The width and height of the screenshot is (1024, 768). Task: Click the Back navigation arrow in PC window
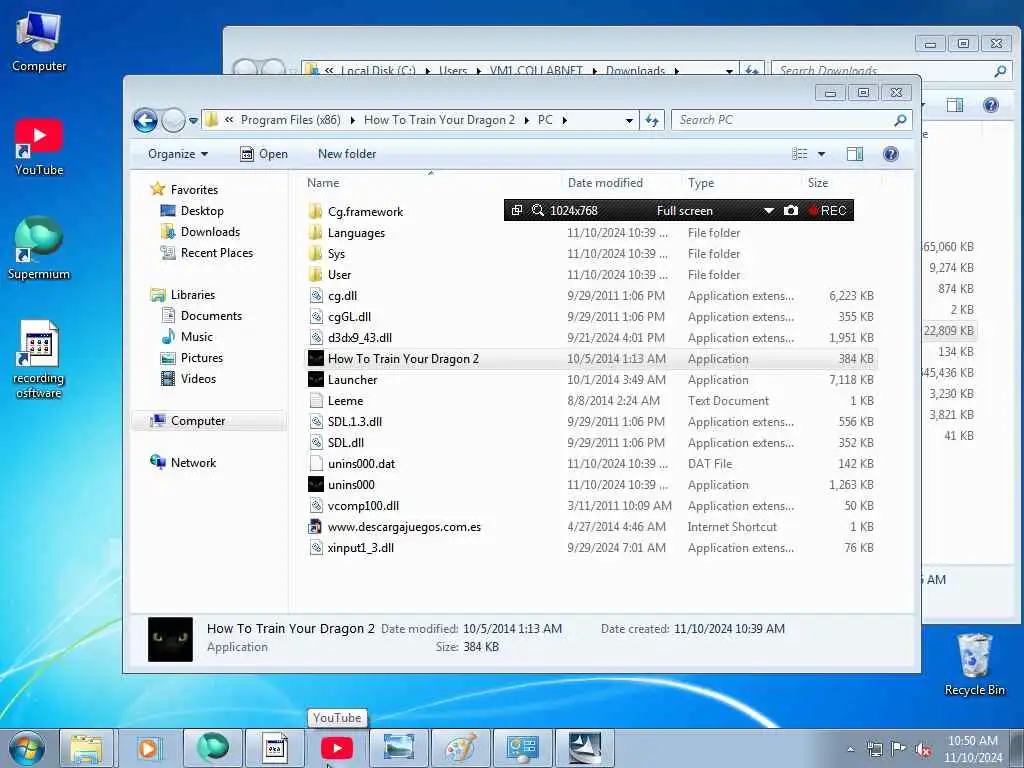point(145,120)
